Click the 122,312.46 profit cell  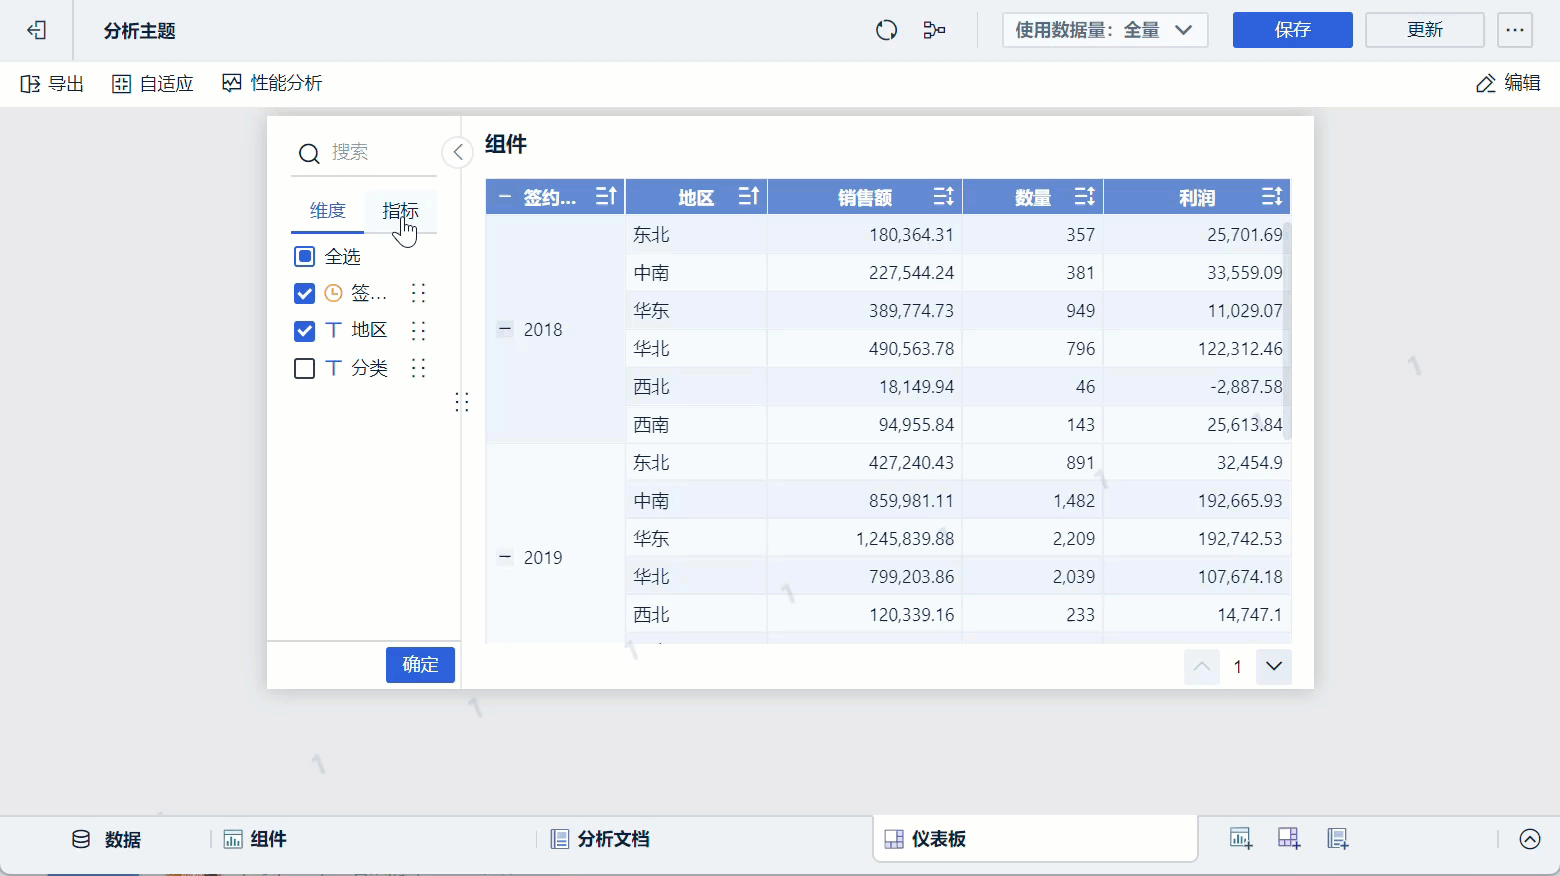point(1197,349)
